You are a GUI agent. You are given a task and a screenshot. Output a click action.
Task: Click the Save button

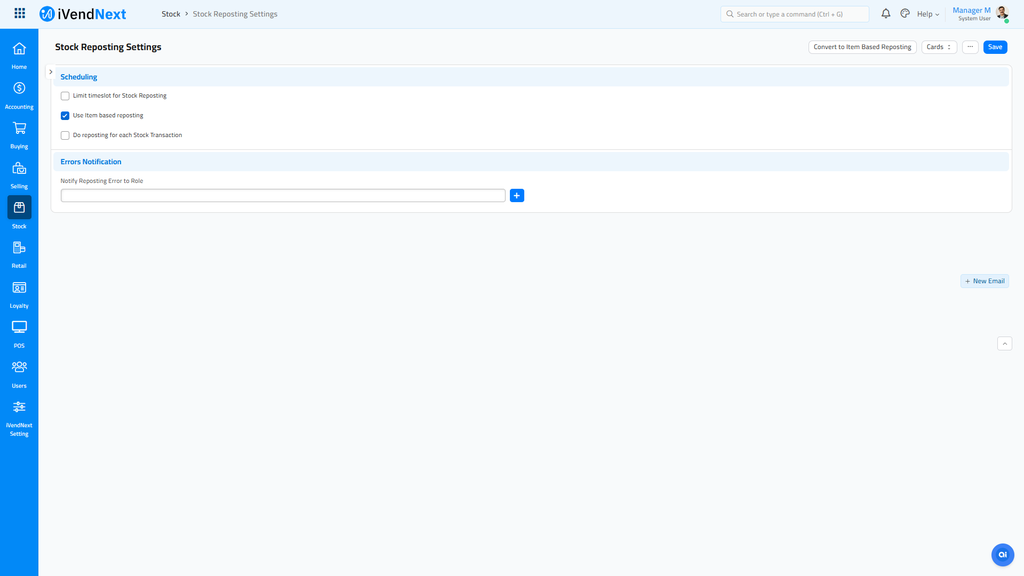pyautogui.click(x=994, y=46)
